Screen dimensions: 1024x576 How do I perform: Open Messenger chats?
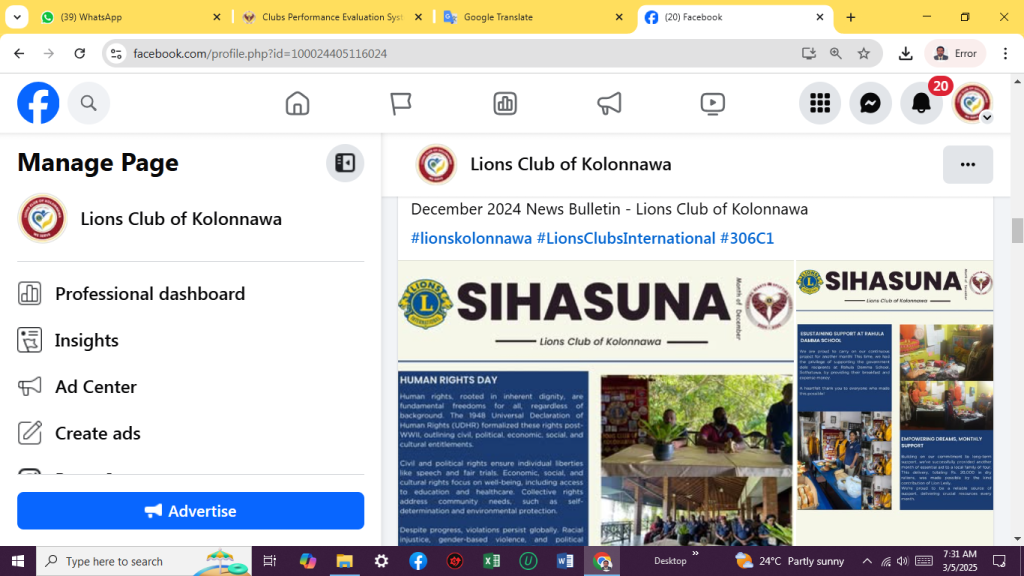[871, 103]
